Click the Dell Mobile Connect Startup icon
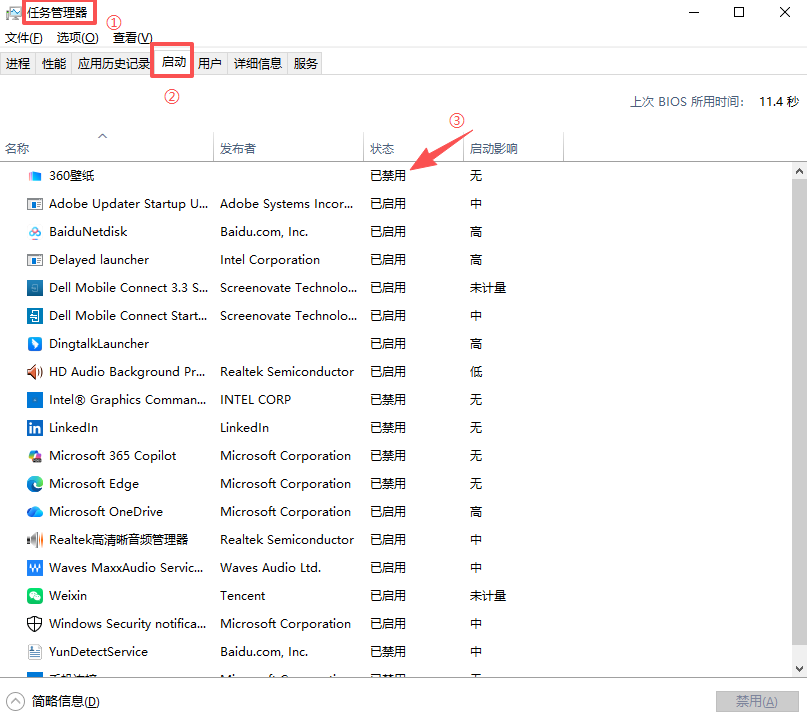807x726 pixels. 34,316
